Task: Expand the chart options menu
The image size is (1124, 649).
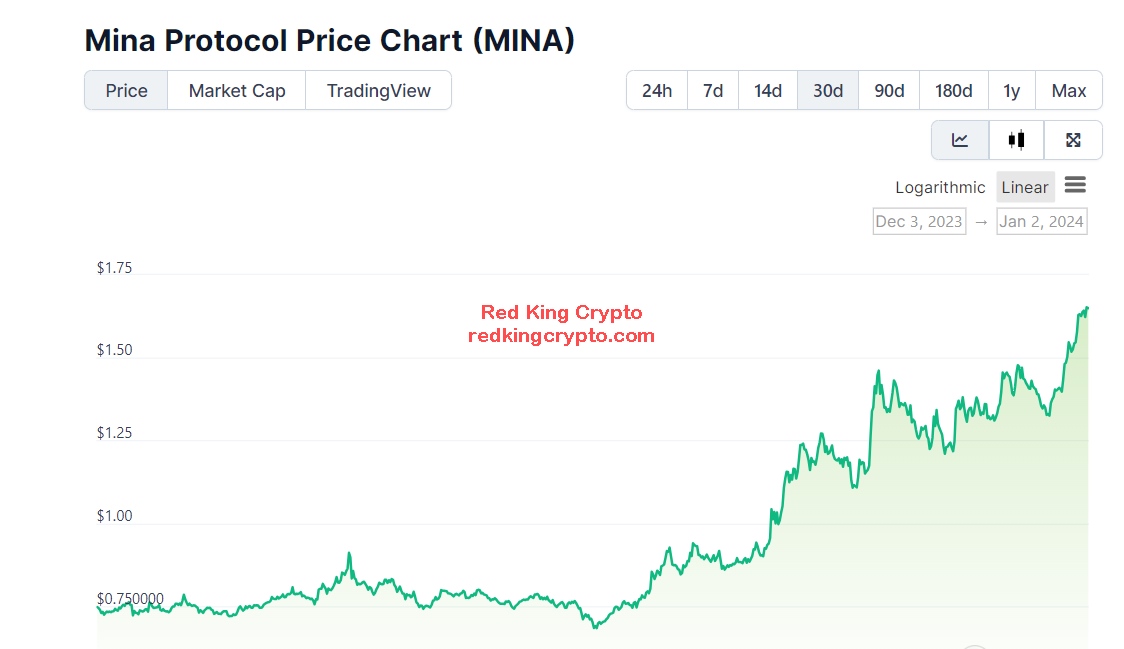Action: [1075, 186]
